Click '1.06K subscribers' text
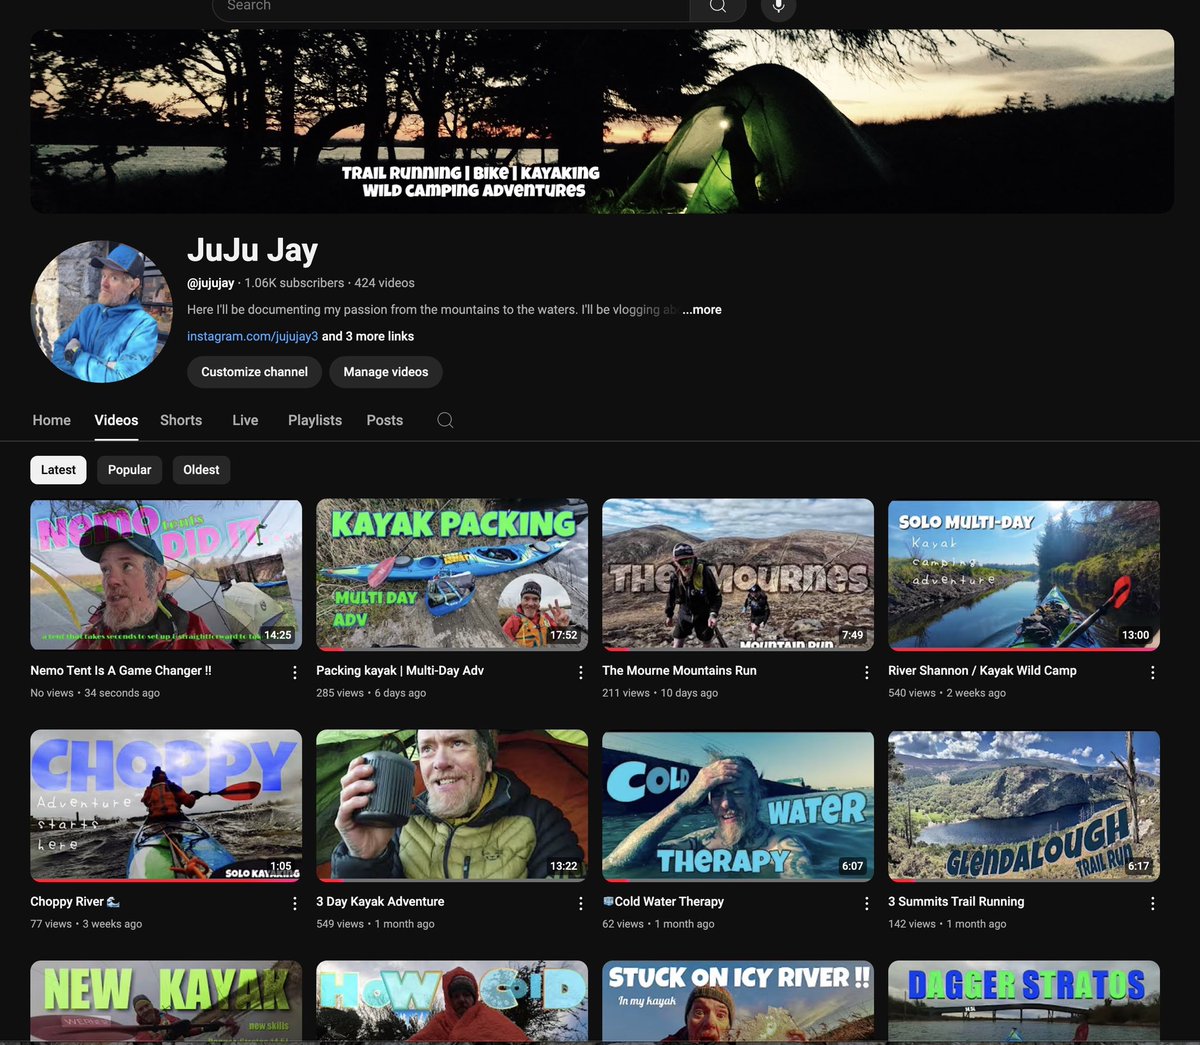 [x=294, y=283]
